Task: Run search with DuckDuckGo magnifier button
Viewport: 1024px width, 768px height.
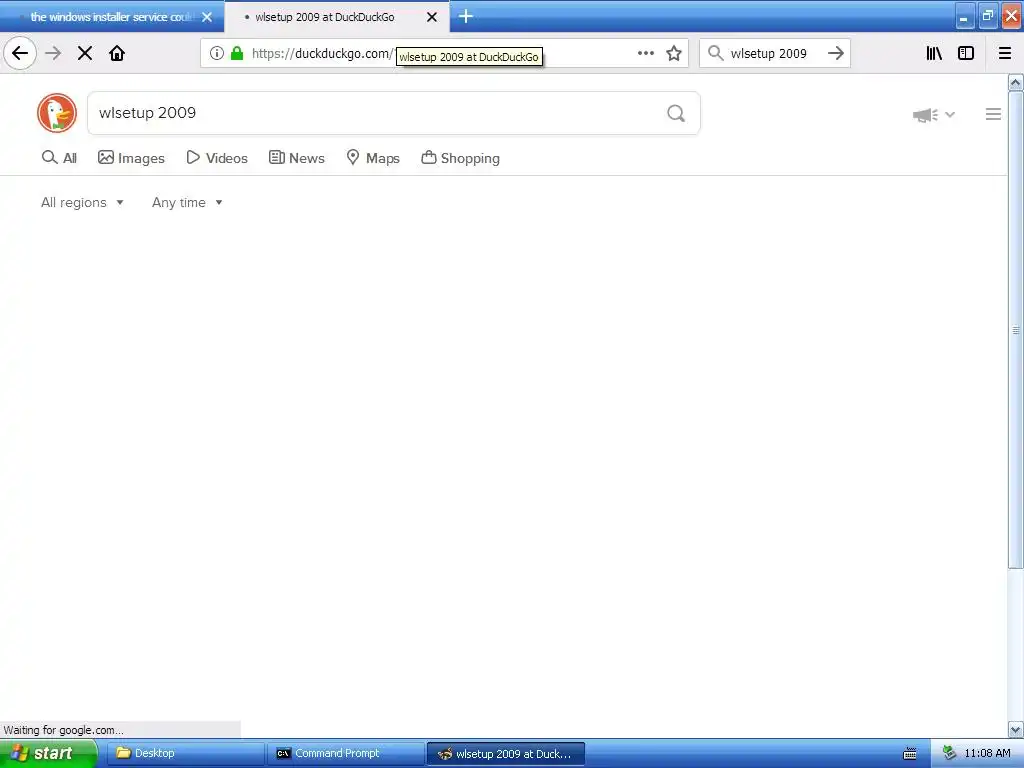Action: (676, 114)
